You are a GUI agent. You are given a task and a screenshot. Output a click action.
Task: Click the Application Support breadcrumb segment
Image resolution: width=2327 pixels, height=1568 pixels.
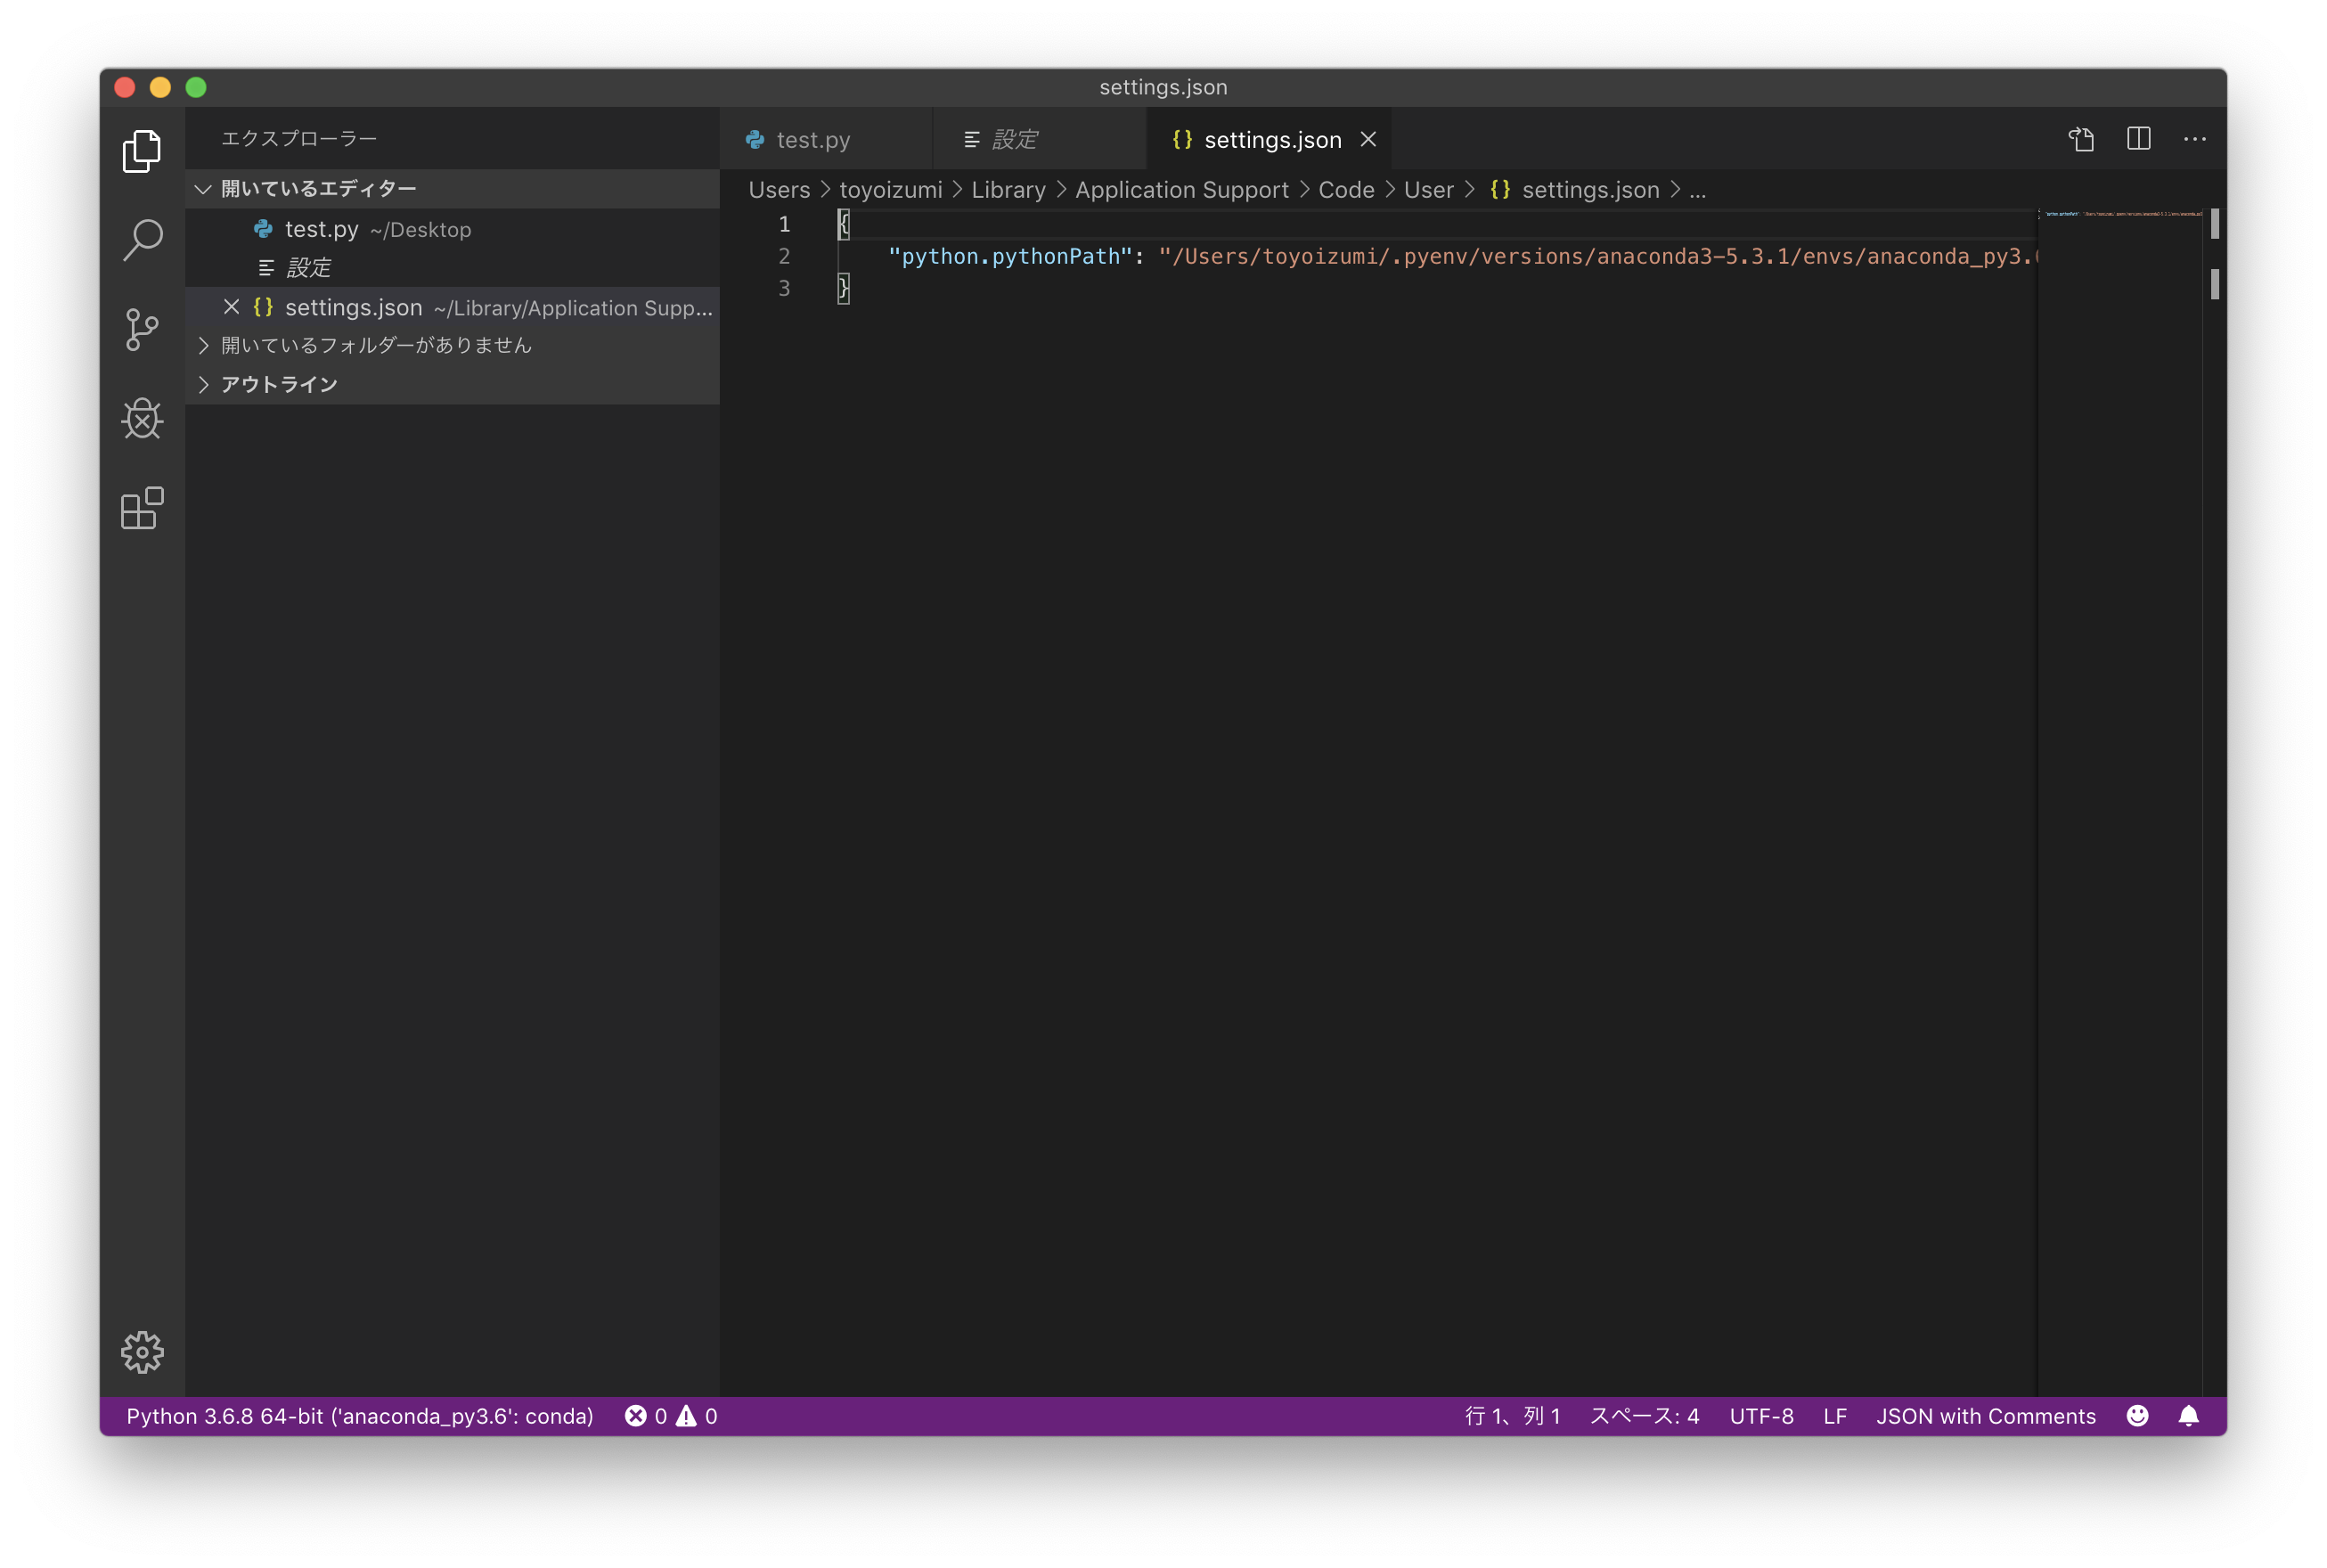[1181, 190]
